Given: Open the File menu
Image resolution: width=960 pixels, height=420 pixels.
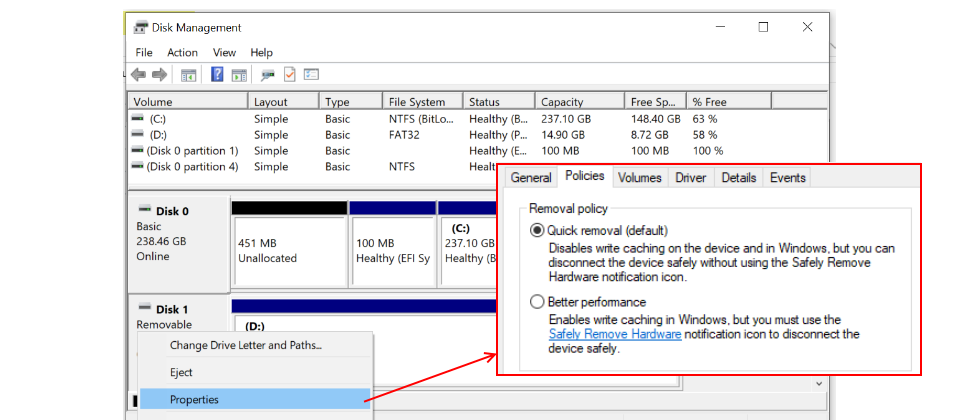Looking at the screenshot, I should 144,52.
